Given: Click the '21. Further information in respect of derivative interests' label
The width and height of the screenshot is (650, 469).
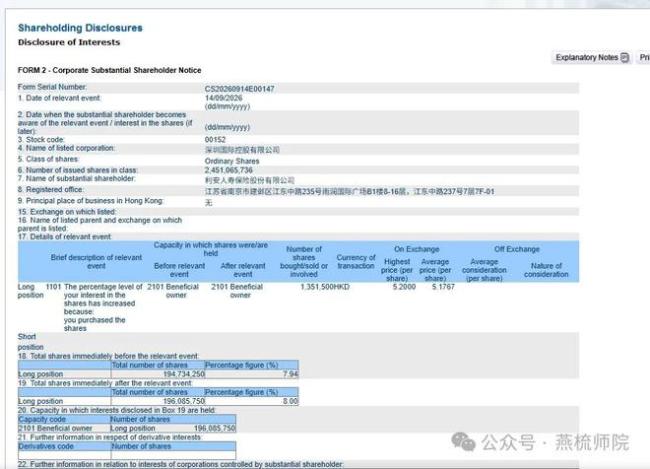Looking at the screenshot, I should coord(109,437).
